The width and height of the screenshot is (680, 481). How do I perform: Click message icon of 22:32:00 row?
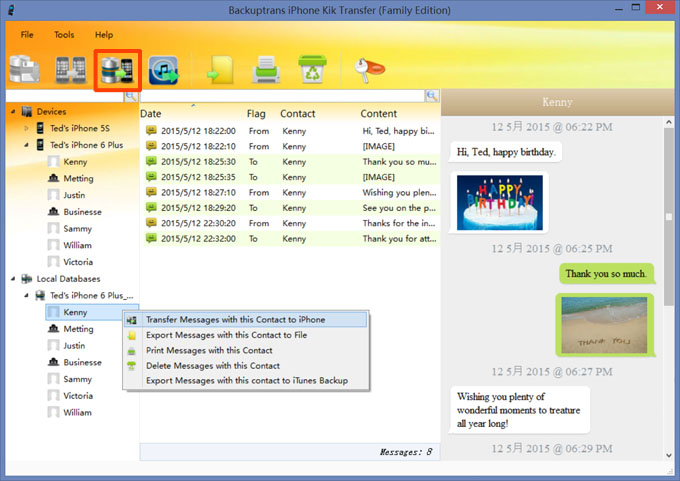[151, 238]
